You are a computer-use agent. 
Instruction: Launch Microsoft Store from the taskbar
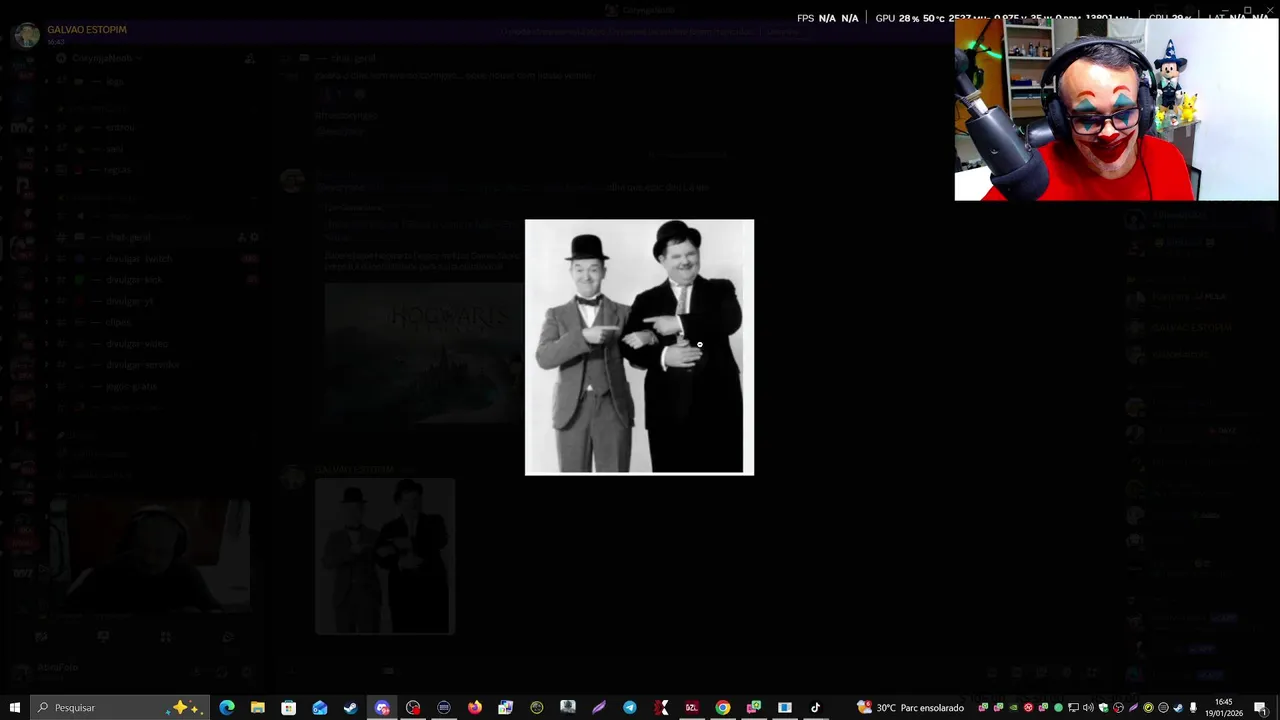(289, 707)
